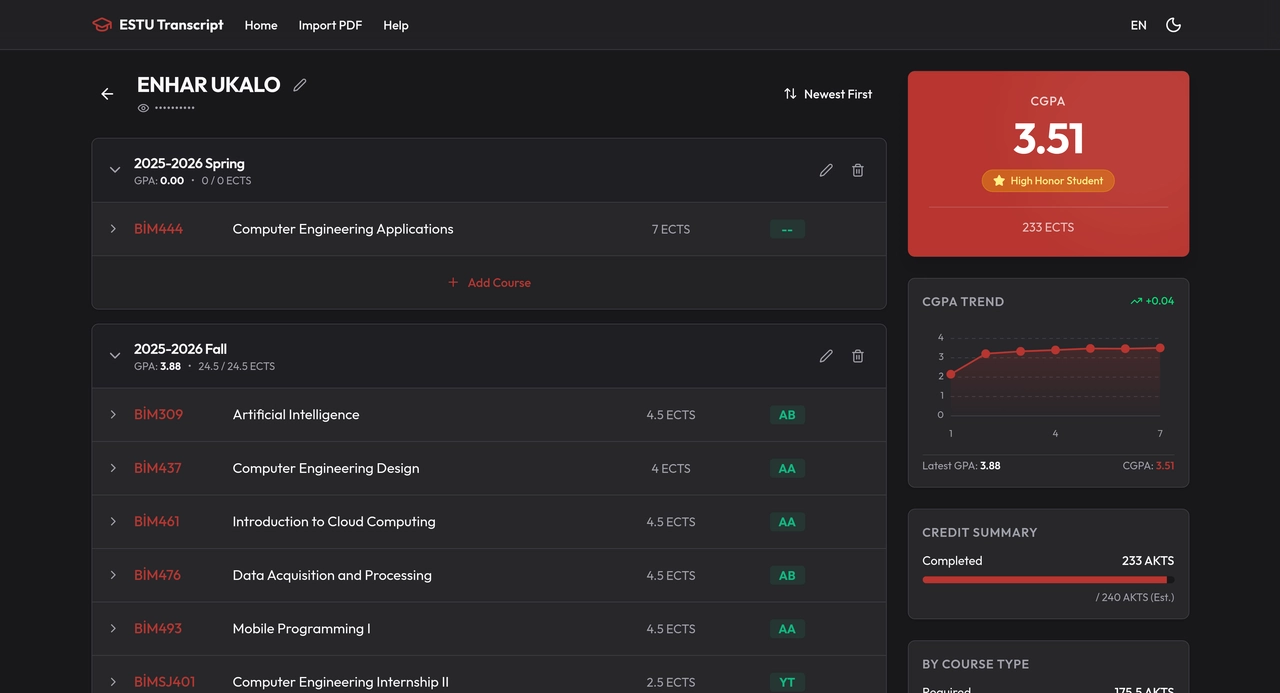Delete the 2025-2026 Spring semester
This screenshot has width=1280, height=693.
(x=857, y=170)
